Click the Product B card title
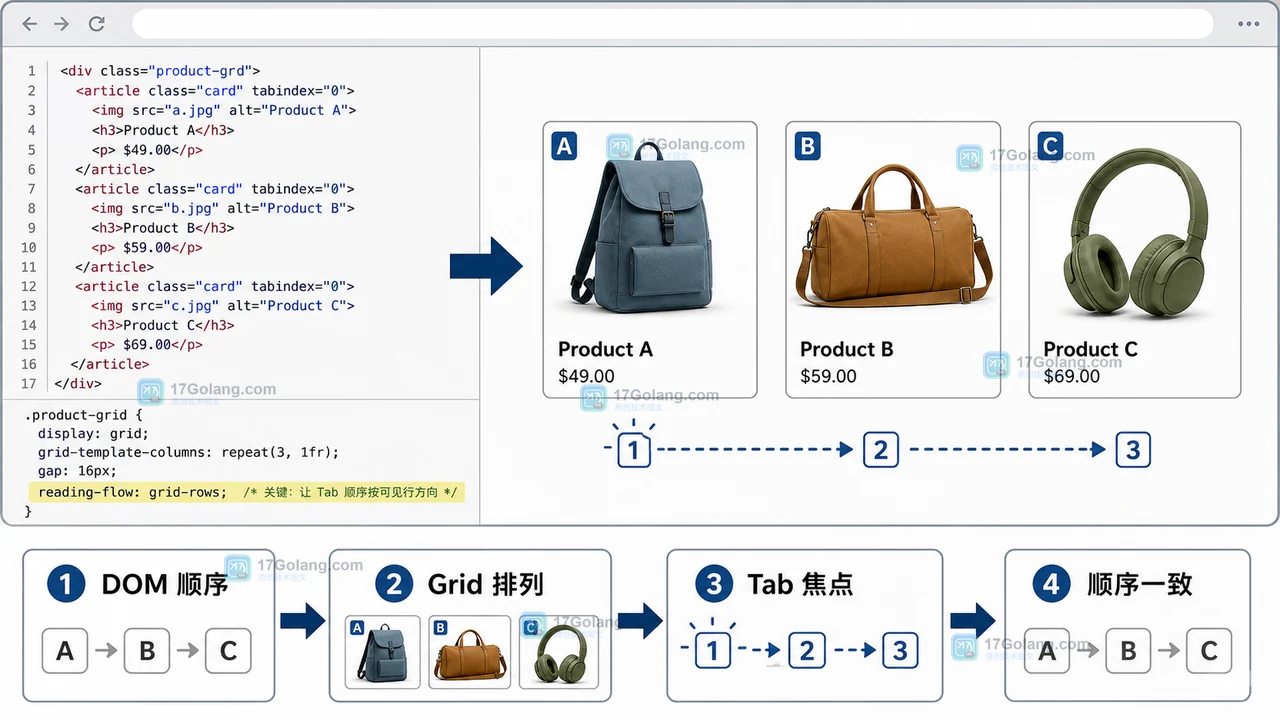 [846, 349]
